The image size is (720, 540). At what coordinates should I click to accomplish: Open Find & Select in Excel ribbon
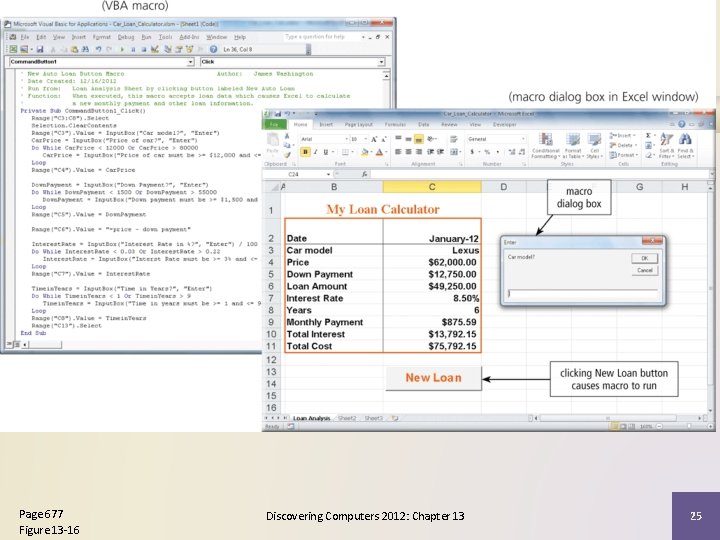click(685, 146)
